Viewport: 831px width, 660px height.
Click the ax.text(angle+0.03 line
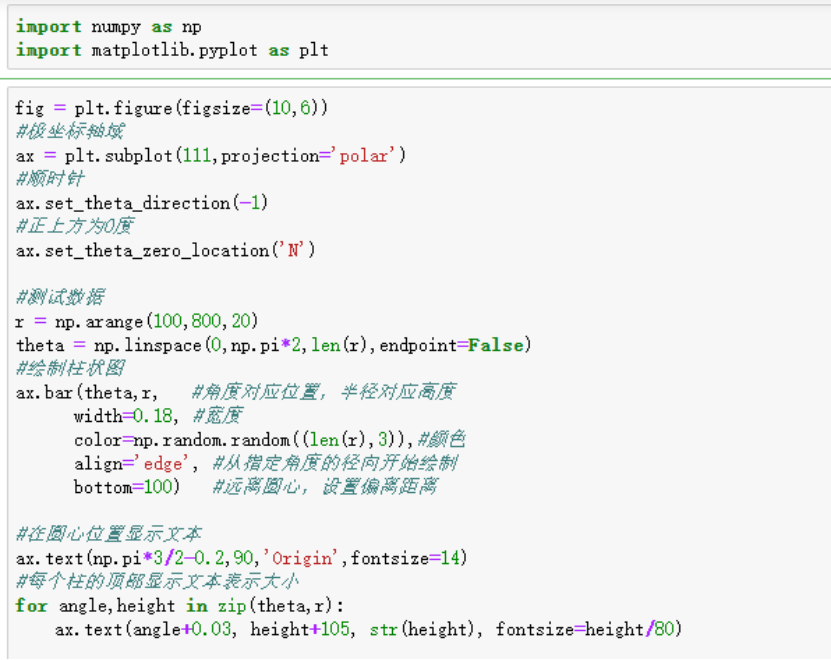pyautogui.click(x=368, y=629)
